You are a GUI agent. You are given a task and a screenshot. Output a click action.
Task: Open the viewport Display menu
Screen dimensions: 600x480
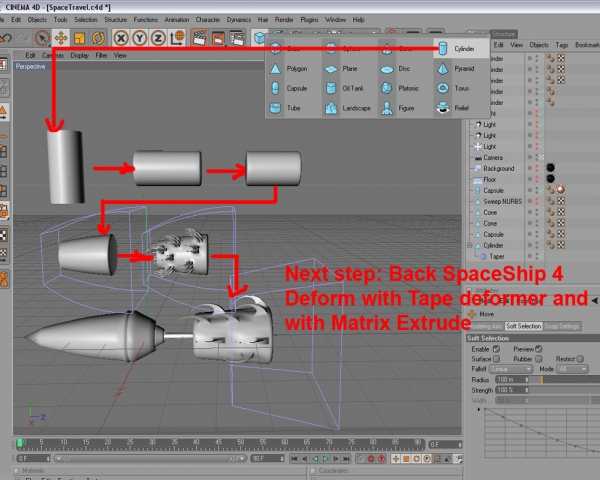coord(80,56)
